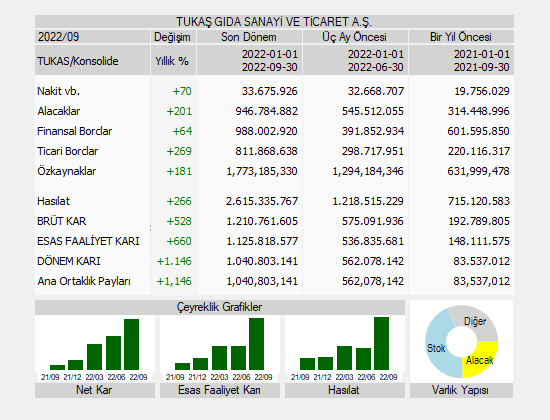The width and height of the screenshot is (550, 420).
Task: Select the Özkaynaklar row label
Action: coord(67,171)
